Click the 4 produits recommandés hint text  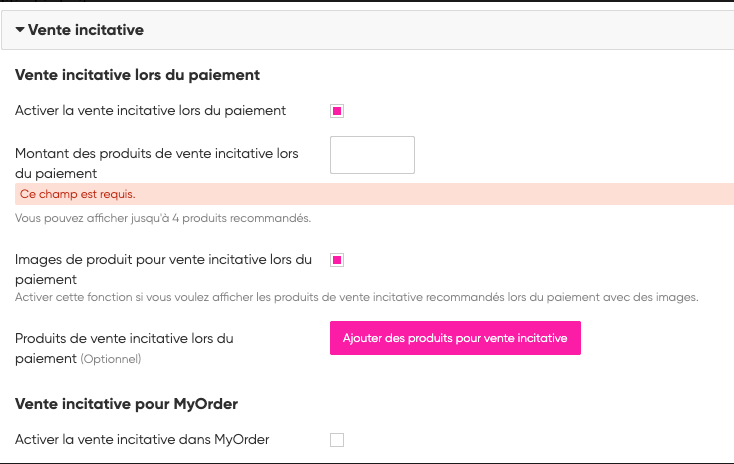[x=163, y=218]
